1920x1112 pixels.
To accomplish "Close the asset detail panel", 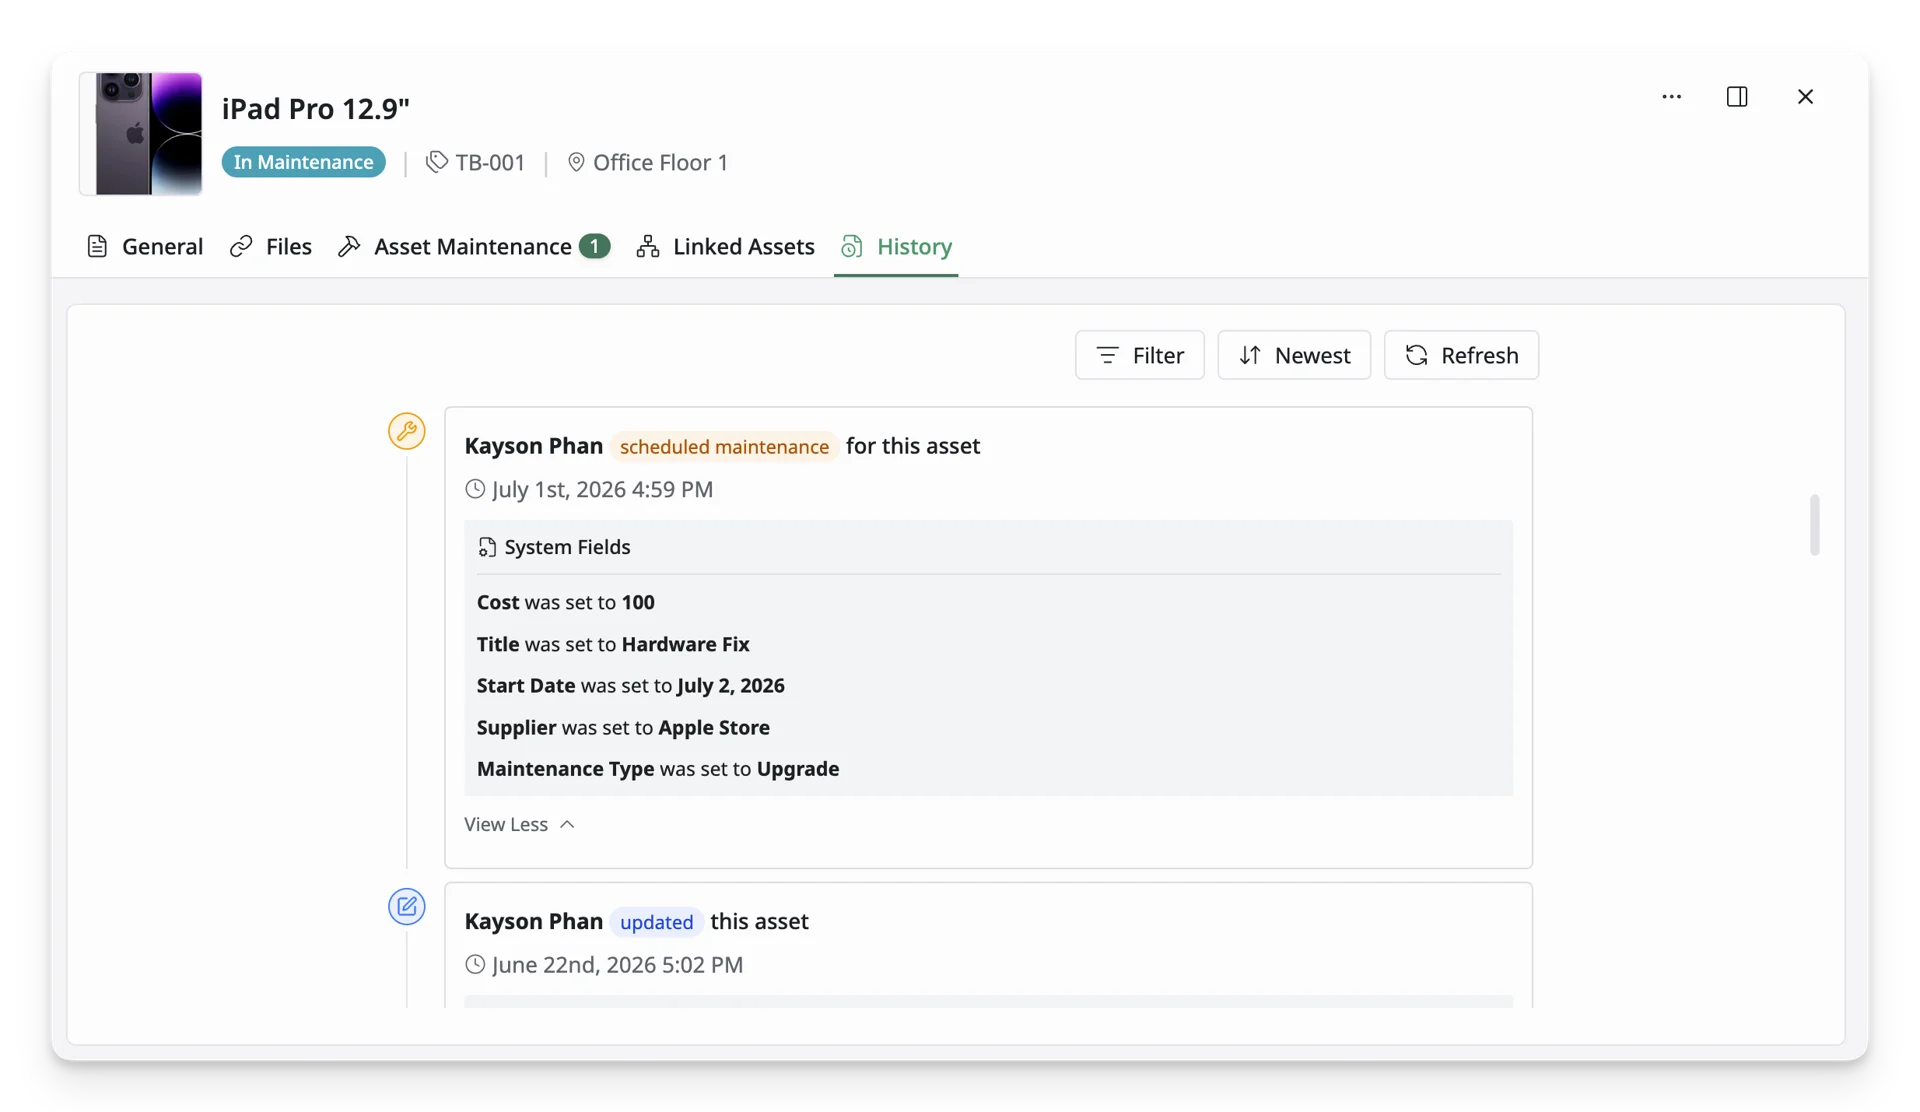I will click(1805, 97).
